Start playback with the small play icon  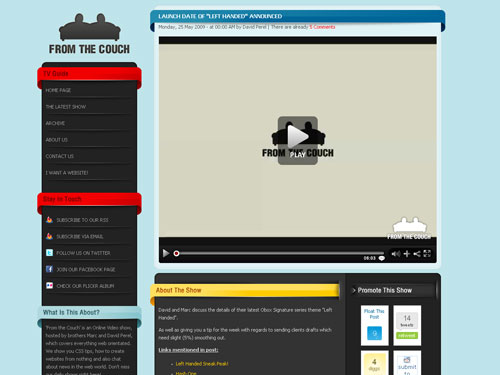166,253
